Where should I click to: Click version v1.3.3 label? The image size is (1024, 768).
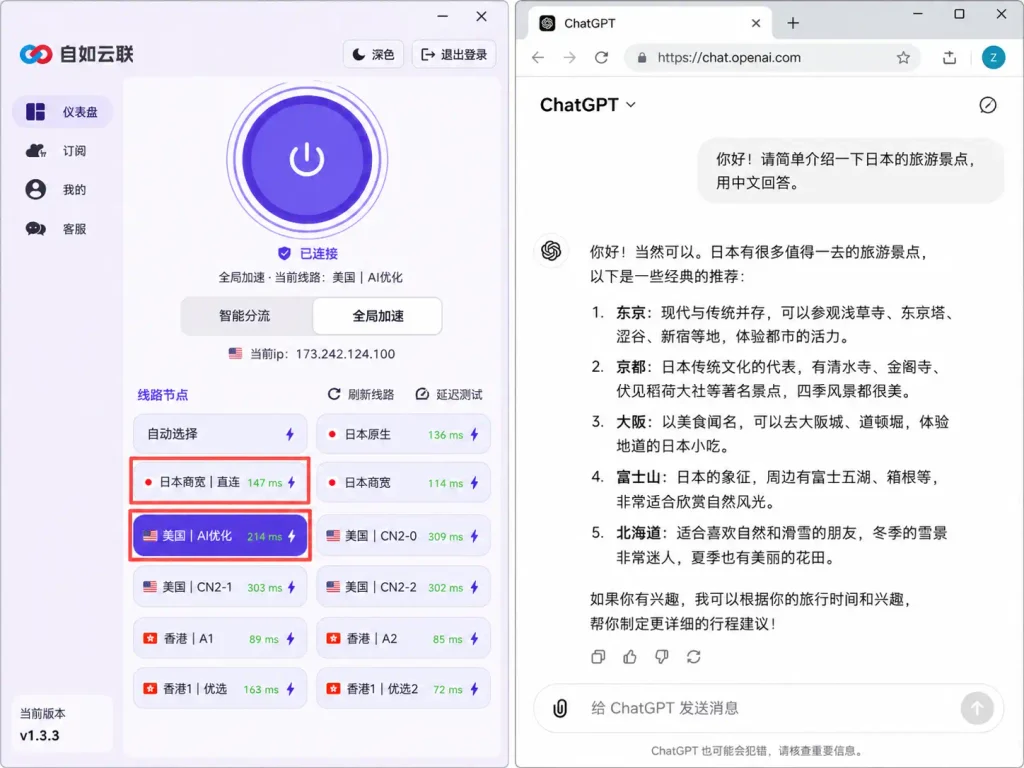39,735
